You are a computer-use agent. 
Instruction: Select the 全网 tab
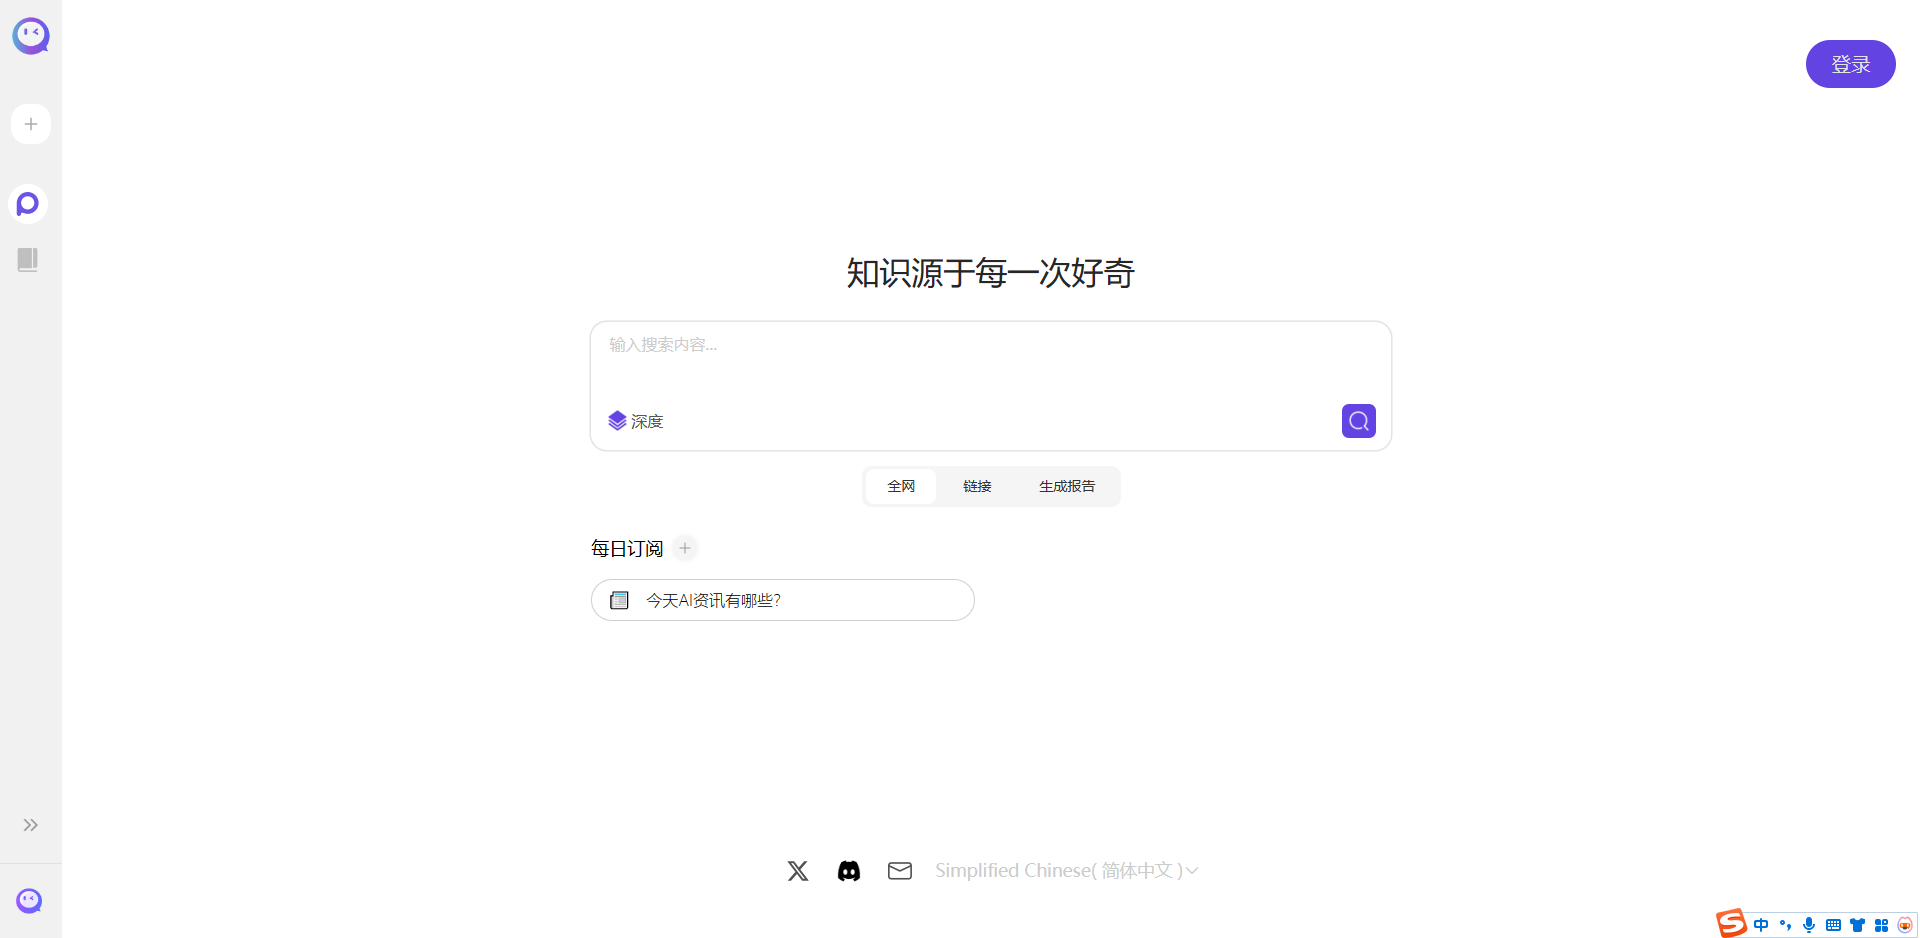pyautogui.click(x=901, y=486)
